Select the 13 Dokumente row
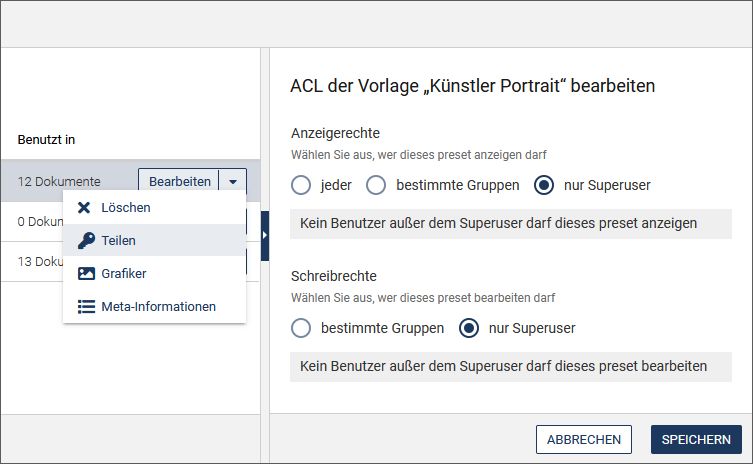This screenshot has height=464, width=753. pos(130,261)
